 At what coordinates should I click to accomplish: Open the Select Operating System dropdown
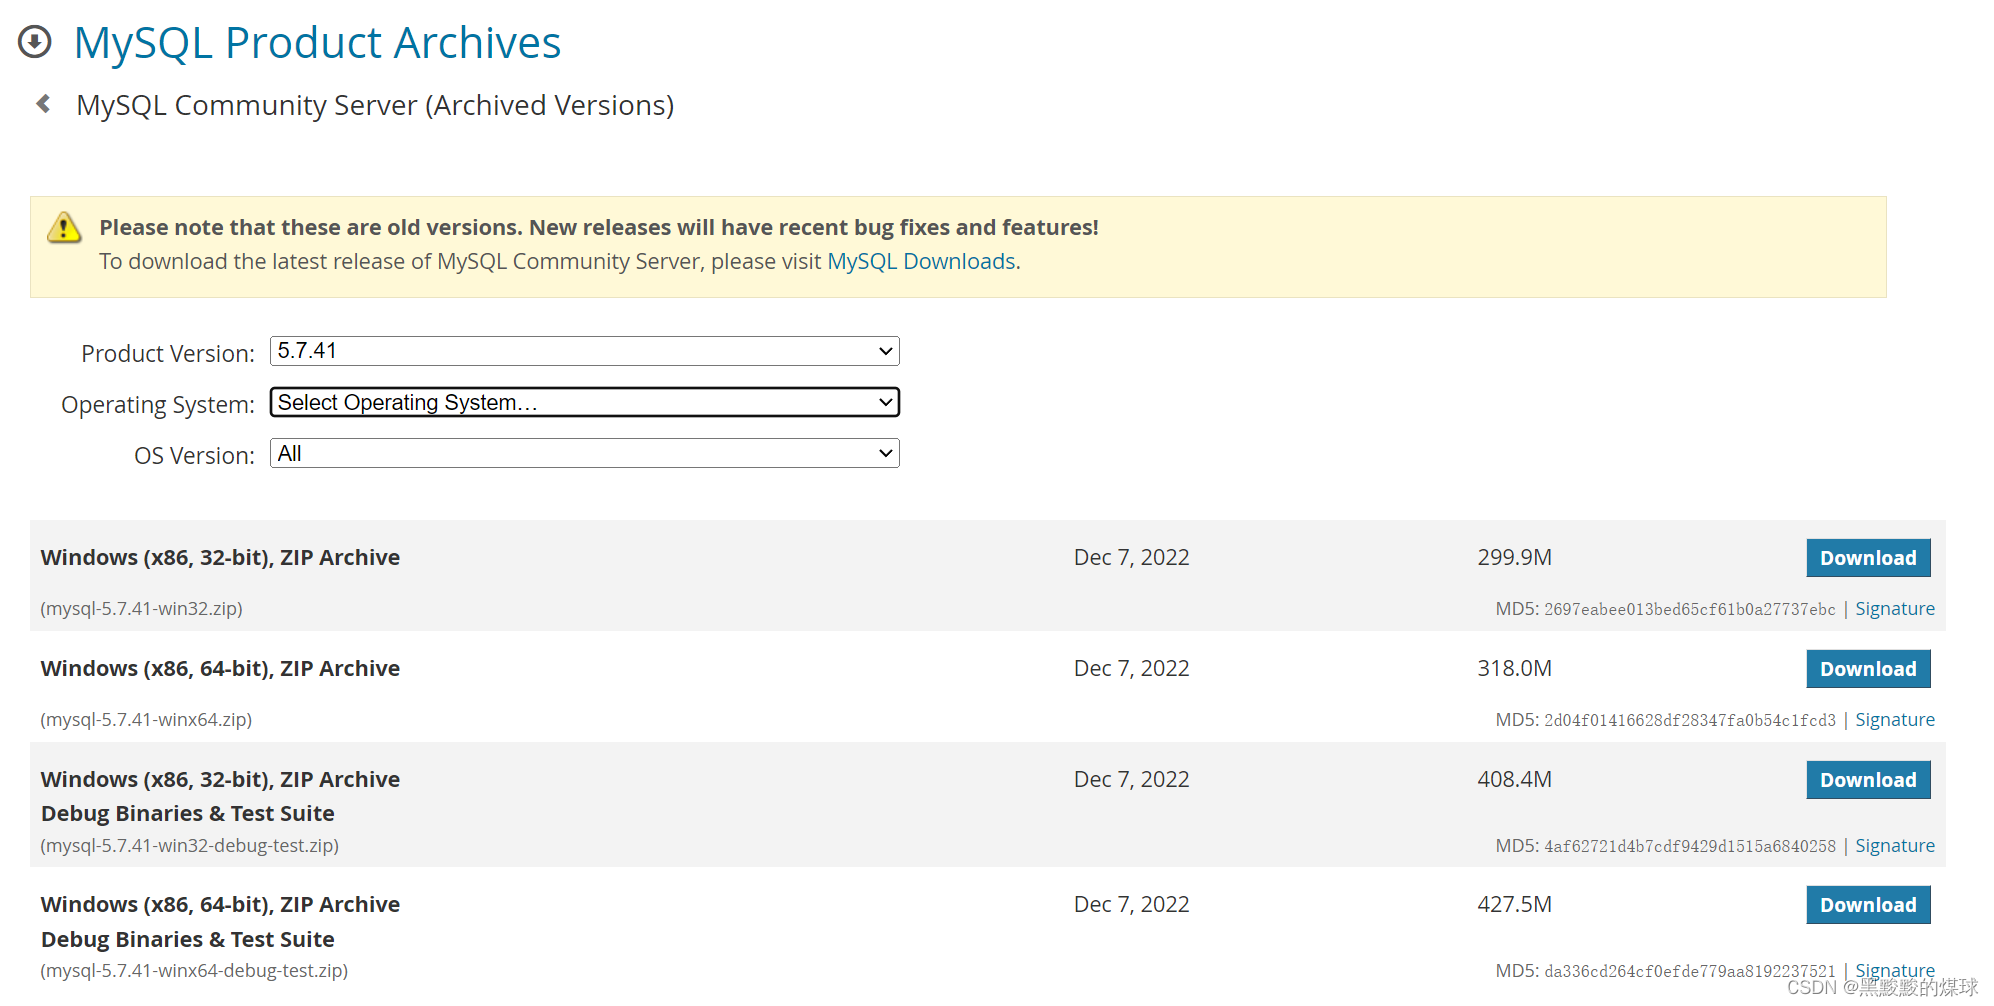pos(584,402)
